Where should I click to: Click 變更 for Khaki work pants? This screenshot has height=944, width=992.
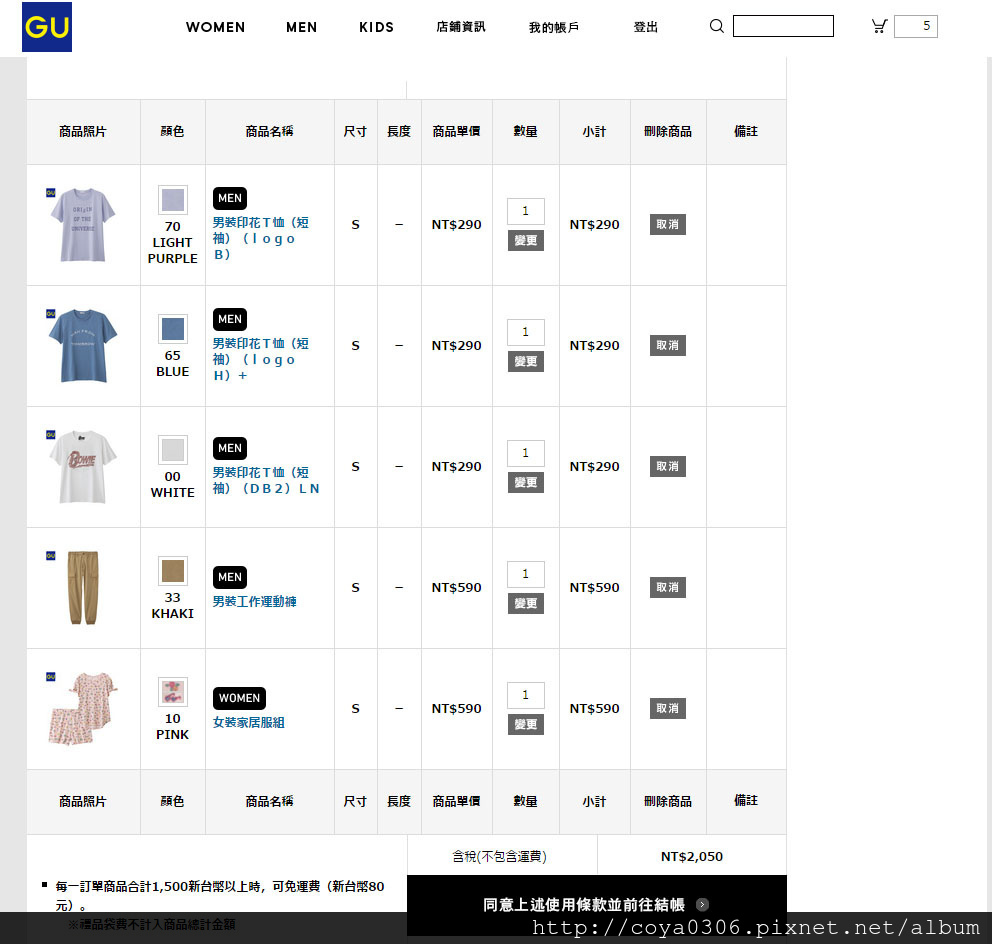[526, 604]
